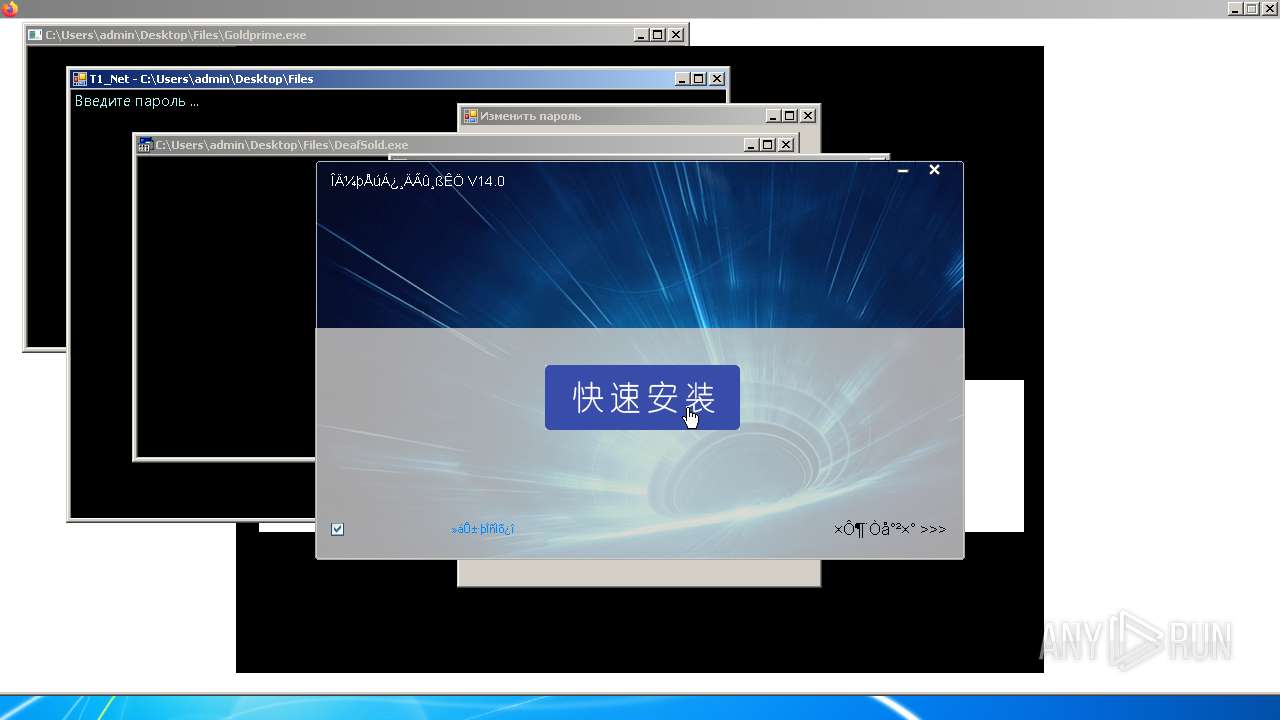Click the 'Введите пароль ...' prompt text

137,101
